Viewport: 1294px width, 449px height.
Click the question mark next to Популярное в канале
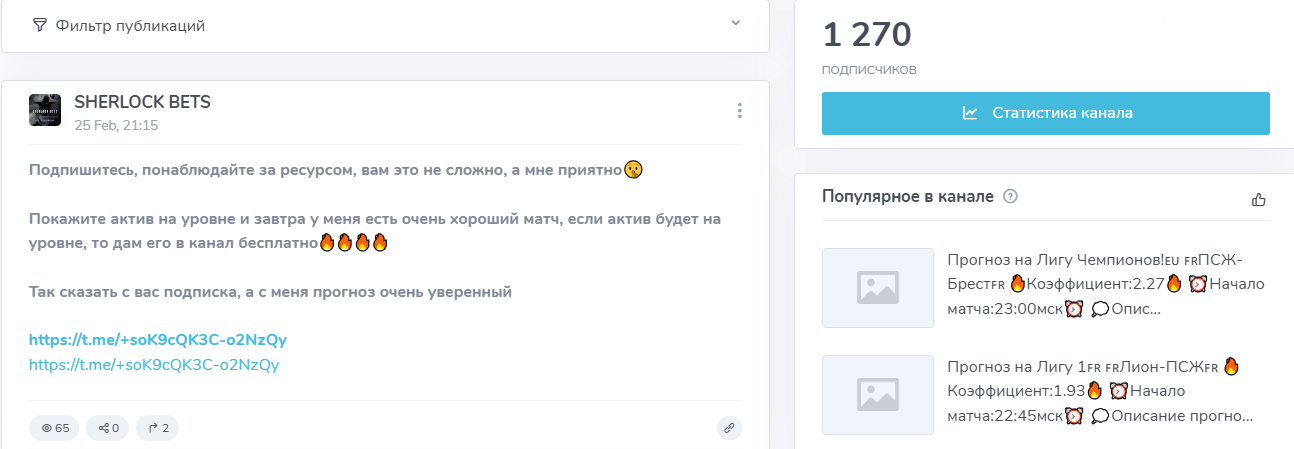click(1010, 197)
